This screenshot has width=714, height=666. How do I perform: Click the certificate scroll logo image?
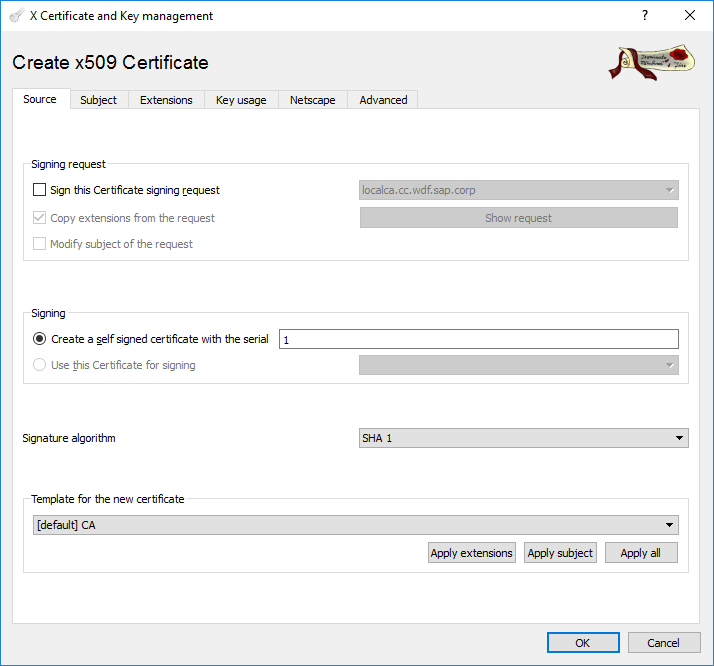pyautogui.click(x=651, y=61)
